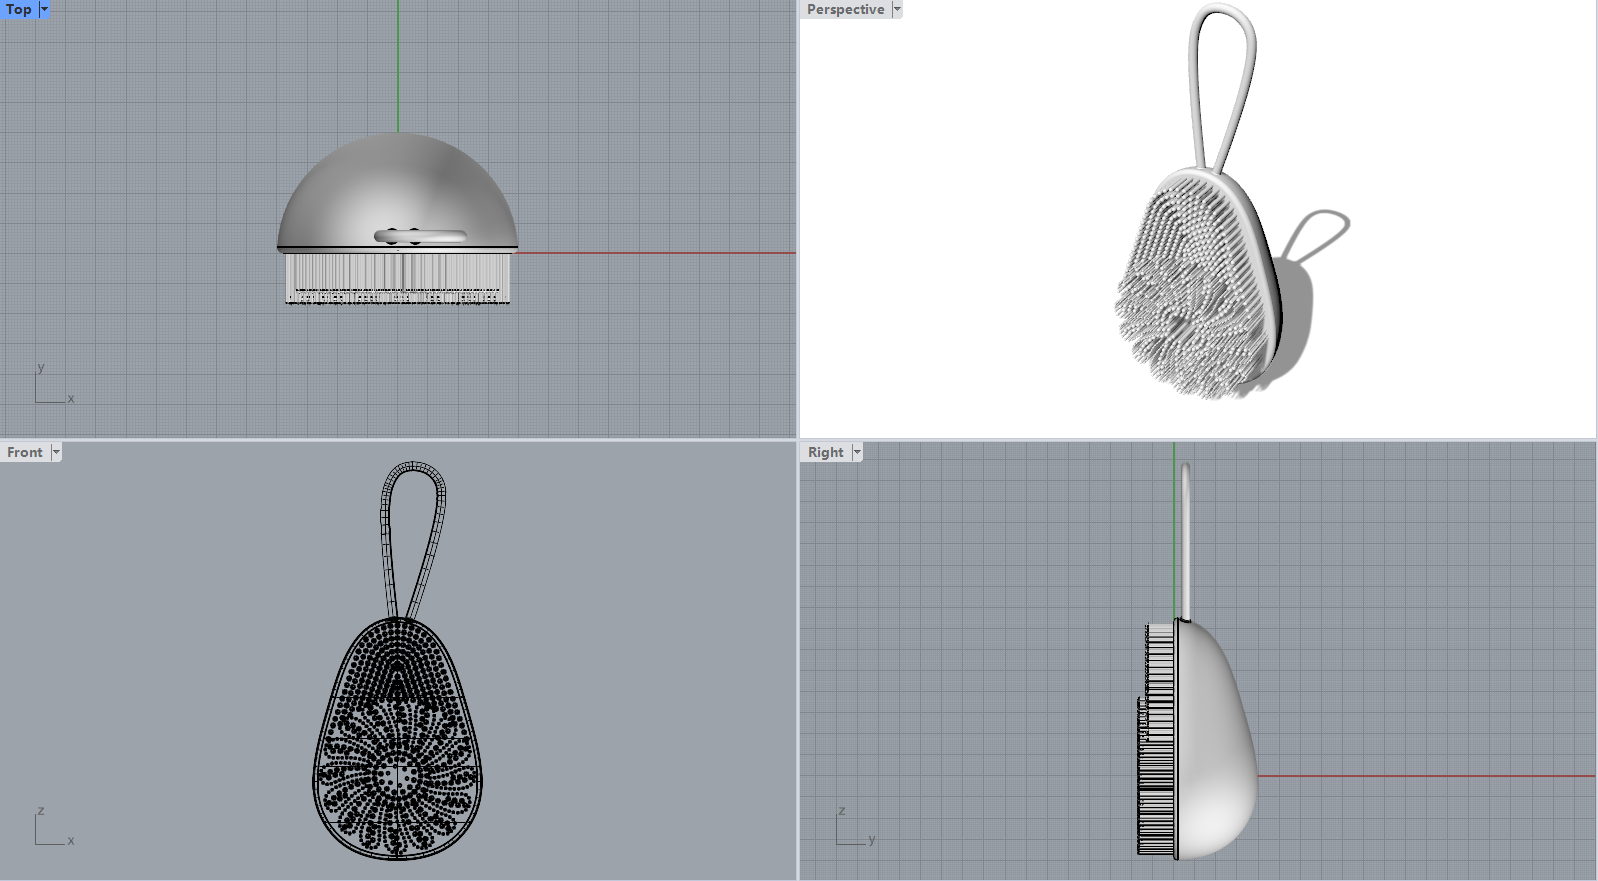Activate the Top viewport title label
The height and width of the screenshot is (881, 1598).
pos(19,9)
